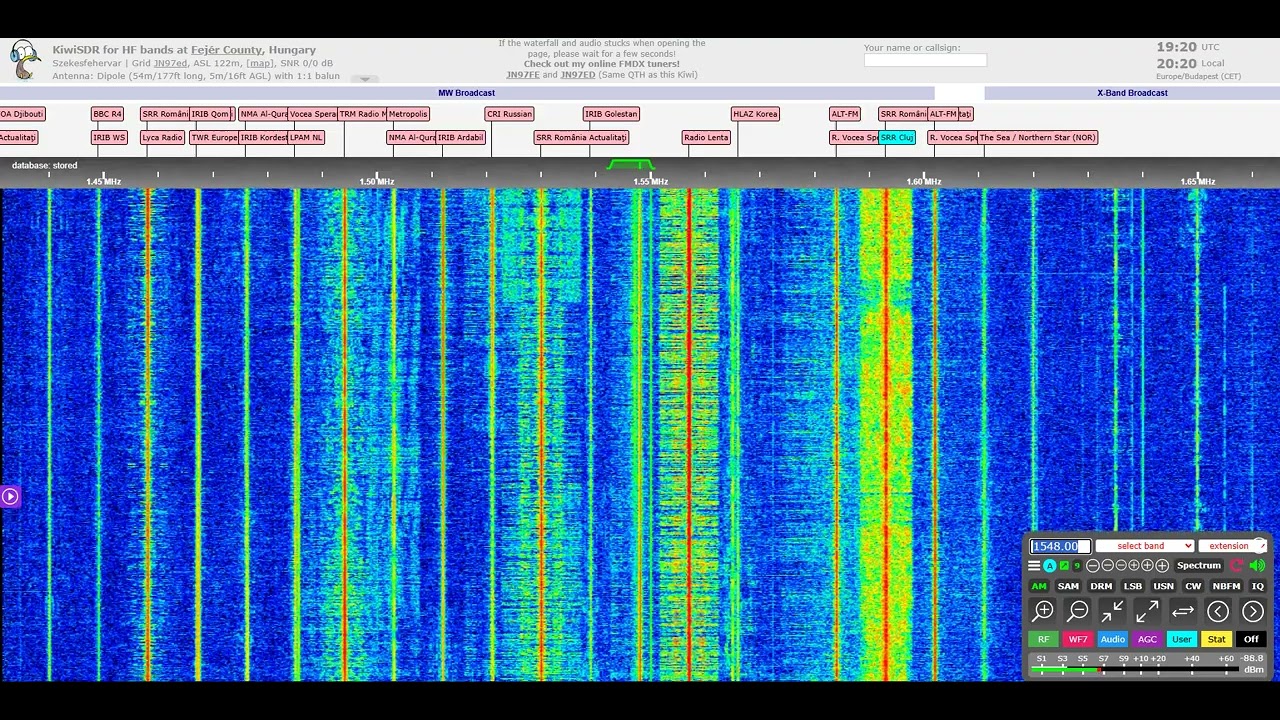The width and height of the screenshot is (1280, 720).
Task: Toggle the Spectrum display button
Action: (1199, 565)
